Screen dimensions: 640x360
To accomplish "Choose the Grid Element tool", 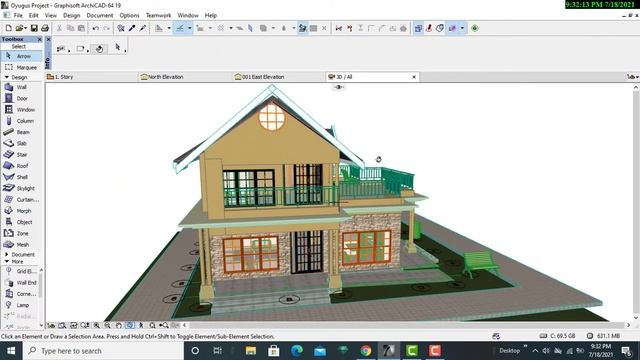I will [x=20, y=271].
